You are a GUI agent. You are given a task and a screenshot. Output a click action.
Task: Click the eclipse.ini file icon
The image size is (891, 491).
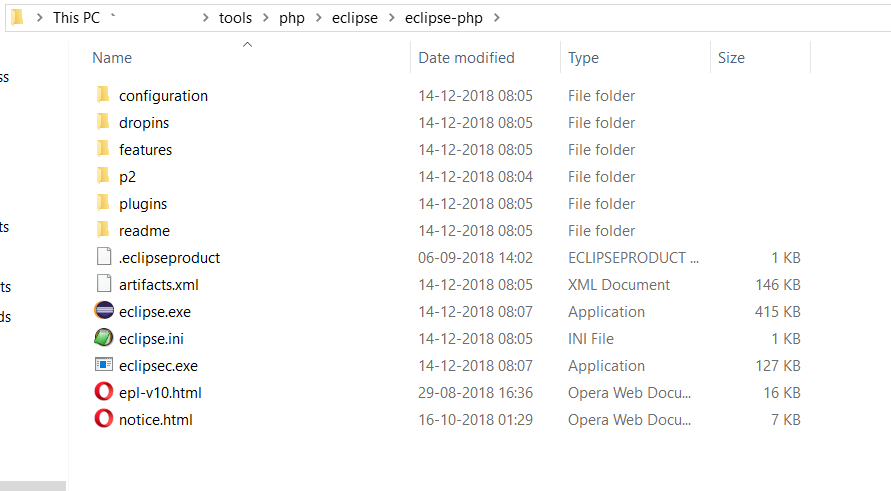(103, 338)
